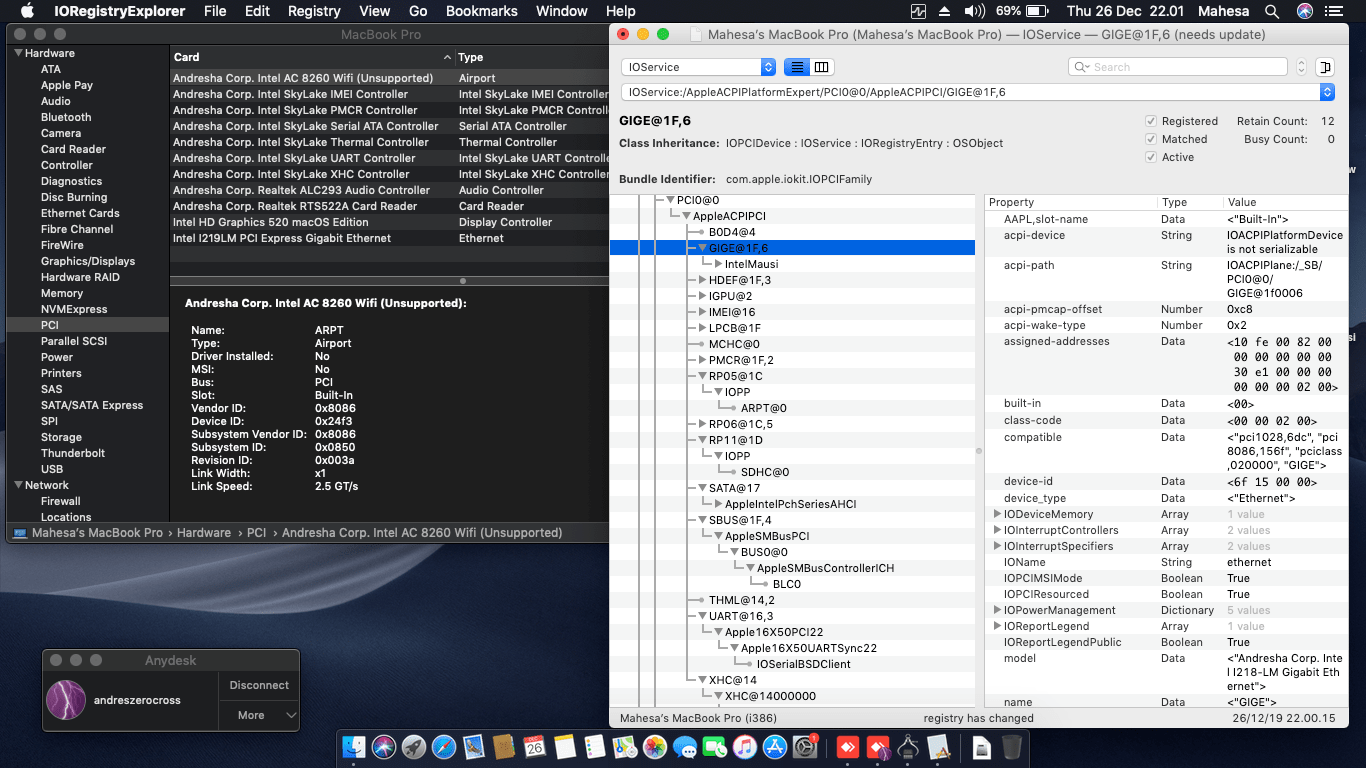This screenshot has height=768, width=1366.
Task: Expand the IOPowerManagement dictionary
Action: point(997,610)
